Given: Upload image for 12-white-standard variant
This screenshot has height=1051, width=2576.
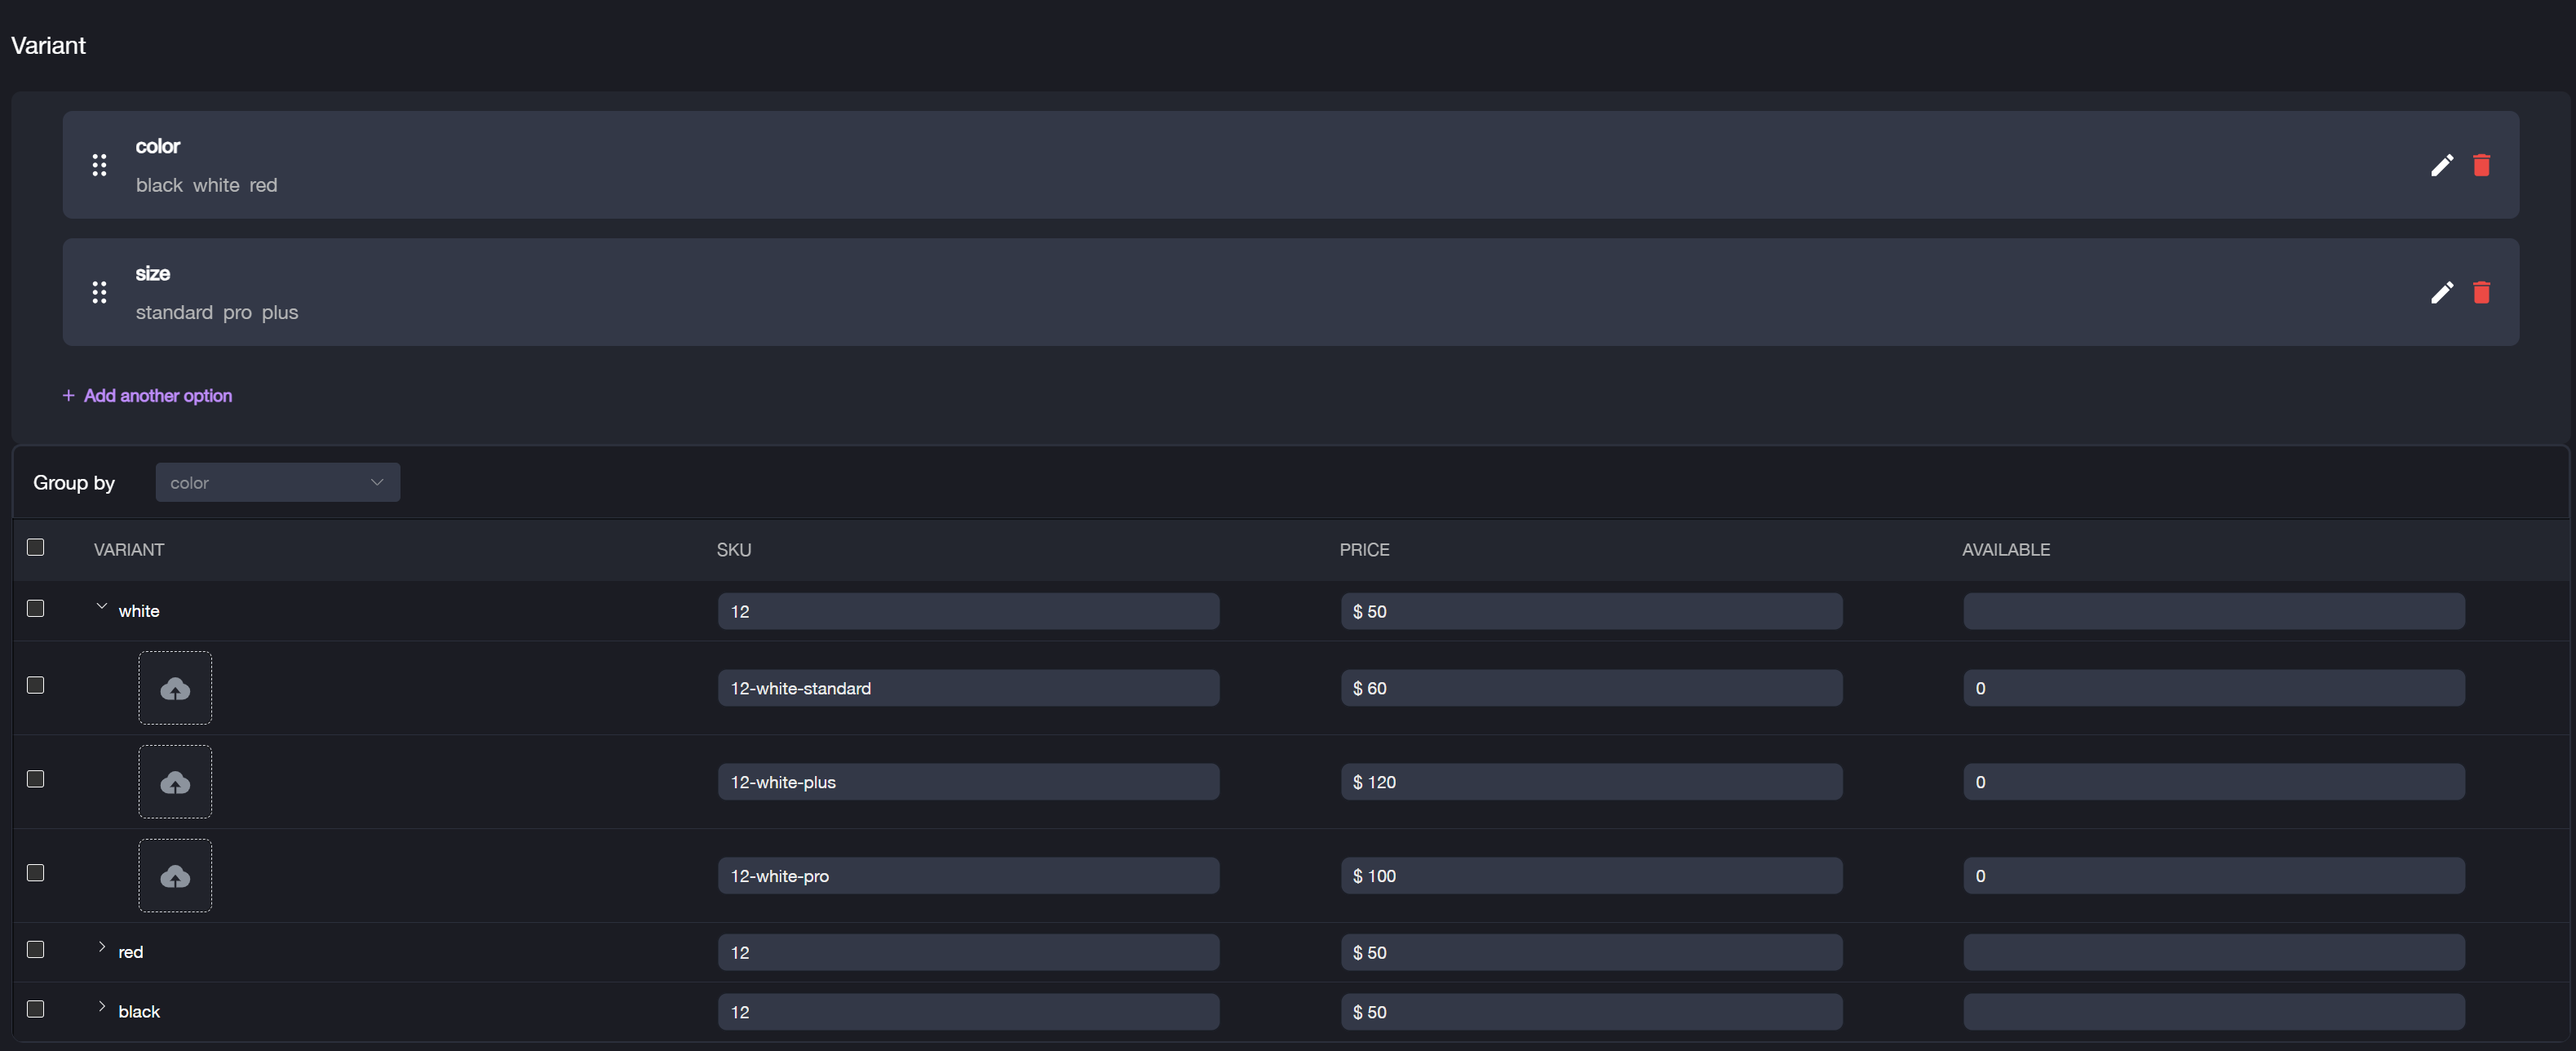Looking at the screenshot, I should click(175, 688).
